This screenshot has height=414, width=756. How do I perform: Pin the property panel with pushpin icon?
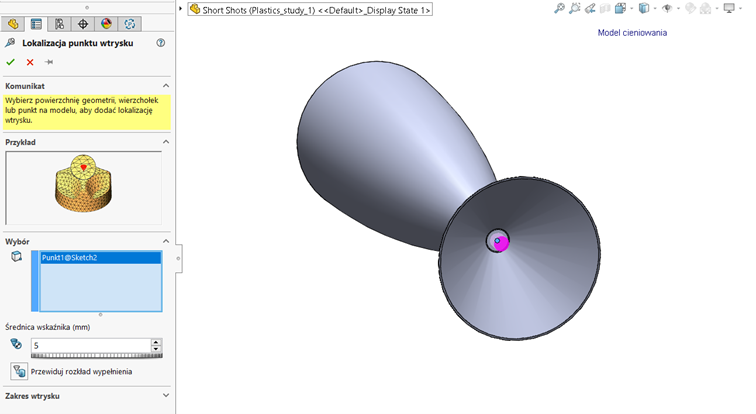click(48, 62)
